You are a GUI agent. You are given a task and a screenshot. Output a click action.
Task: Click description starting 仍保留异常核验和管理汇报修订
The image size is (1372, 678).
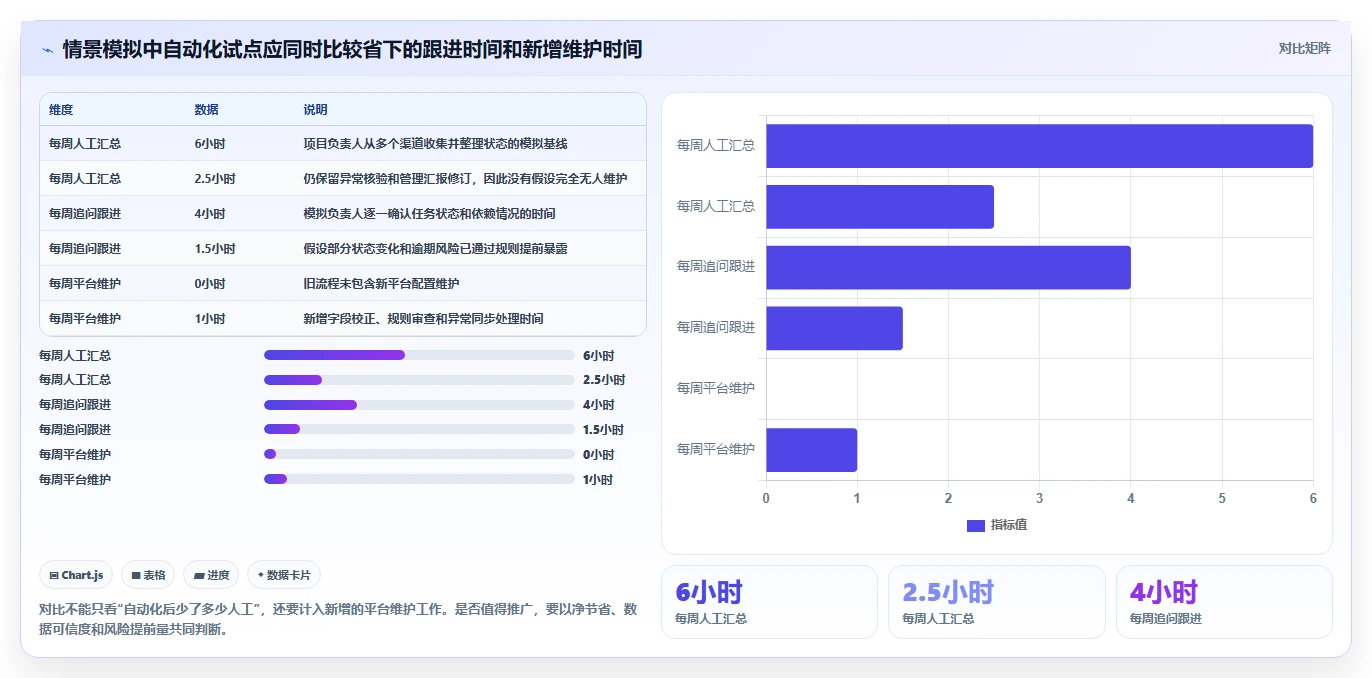(x=466, y=179)
